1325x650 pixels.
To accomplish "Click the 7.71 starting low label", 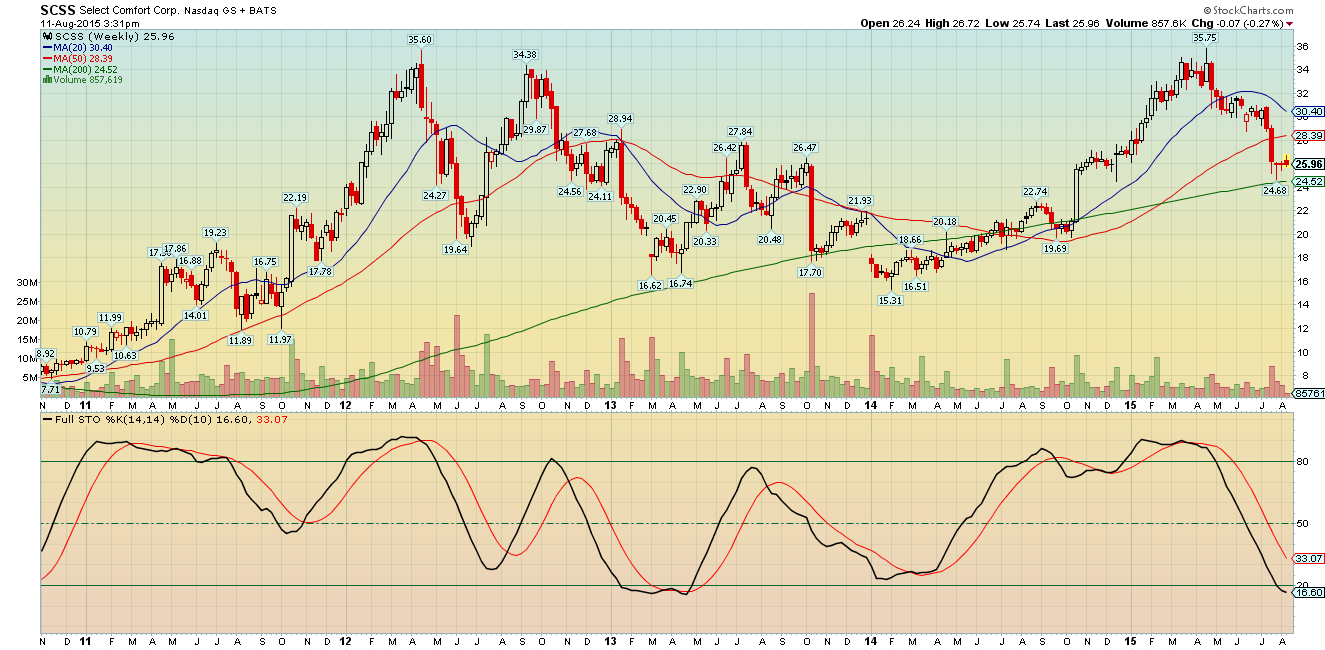I will point(50,388).
